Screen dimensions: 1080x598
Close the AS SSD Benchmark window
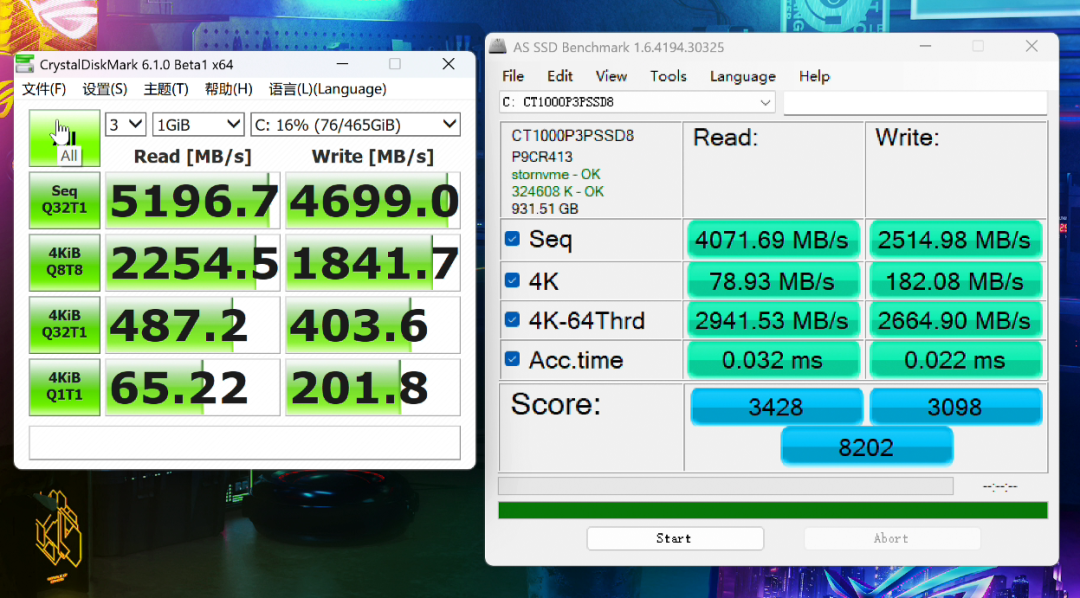(1031, 46)
